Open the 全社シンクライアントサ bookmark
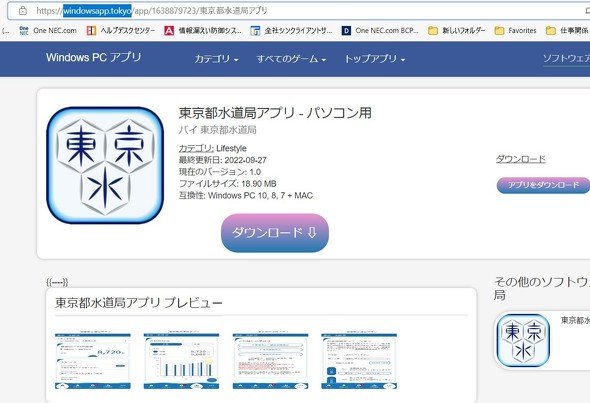590x403 pixels. tap(292, 30)
